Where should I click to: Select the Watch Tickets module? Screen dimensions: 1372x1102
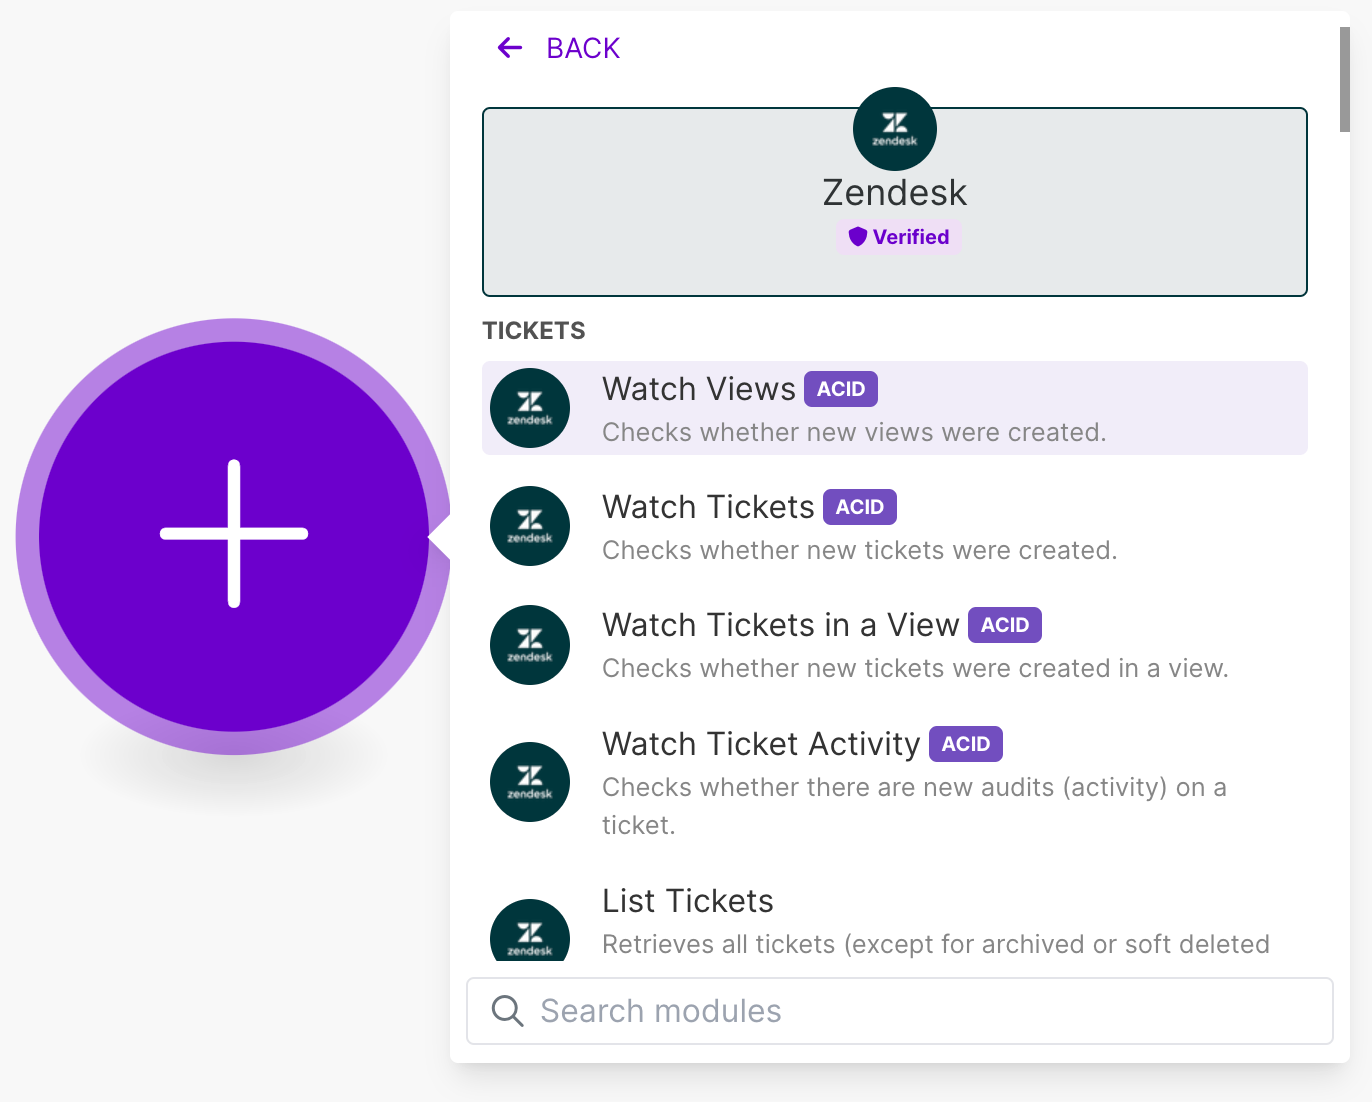[x=895, y=526]
